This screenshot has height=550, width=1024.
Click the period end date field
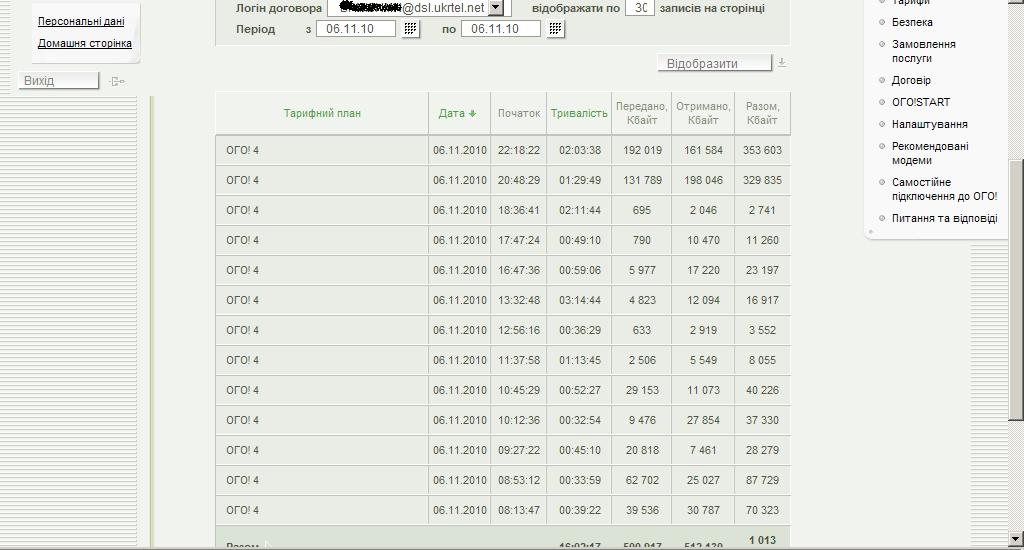[x=501, y=29]
